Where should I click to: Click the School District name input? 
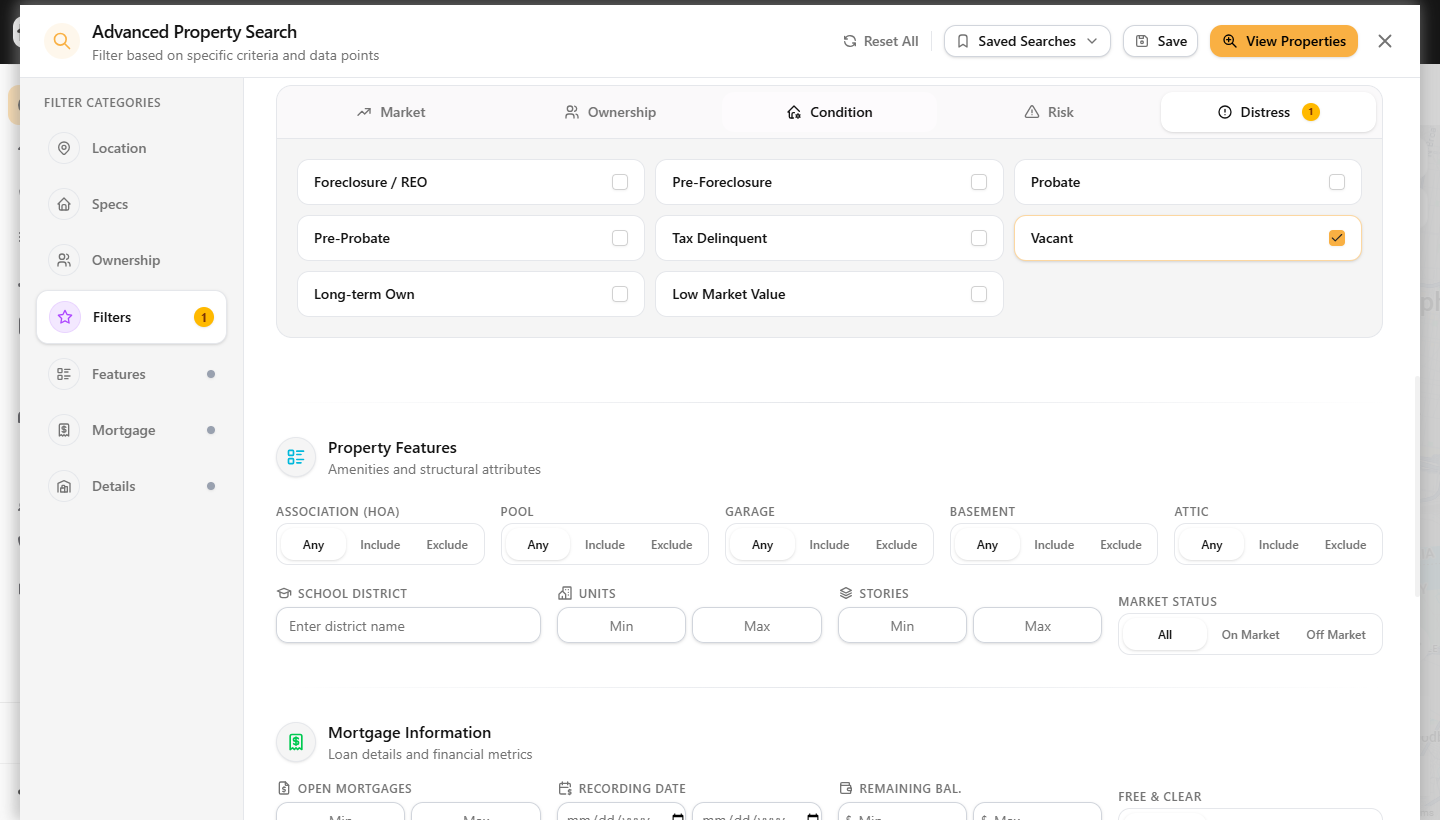(x=408, y=626)
